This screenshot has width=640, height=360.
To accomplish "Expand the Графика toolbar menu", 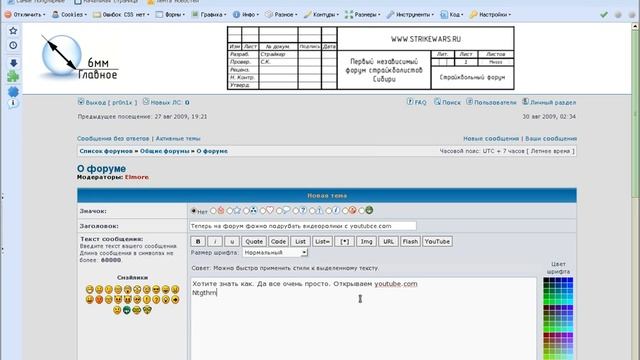I will 209,14.
